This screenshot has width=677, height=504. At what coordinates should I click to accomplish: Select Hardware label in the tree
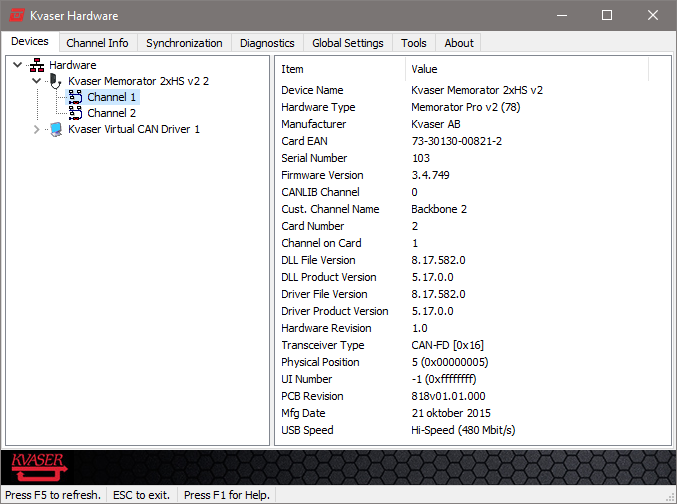73,65
